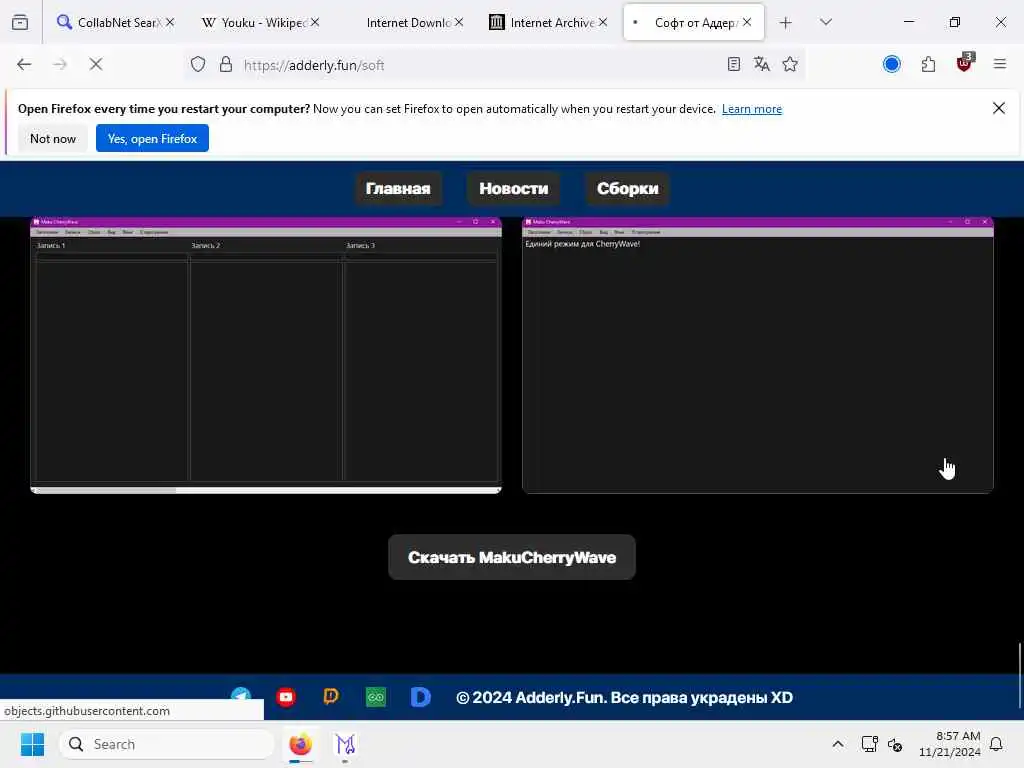Open clock showing 8:57 AM
This screenshot has width=1024, height=768.
point(950,744)
